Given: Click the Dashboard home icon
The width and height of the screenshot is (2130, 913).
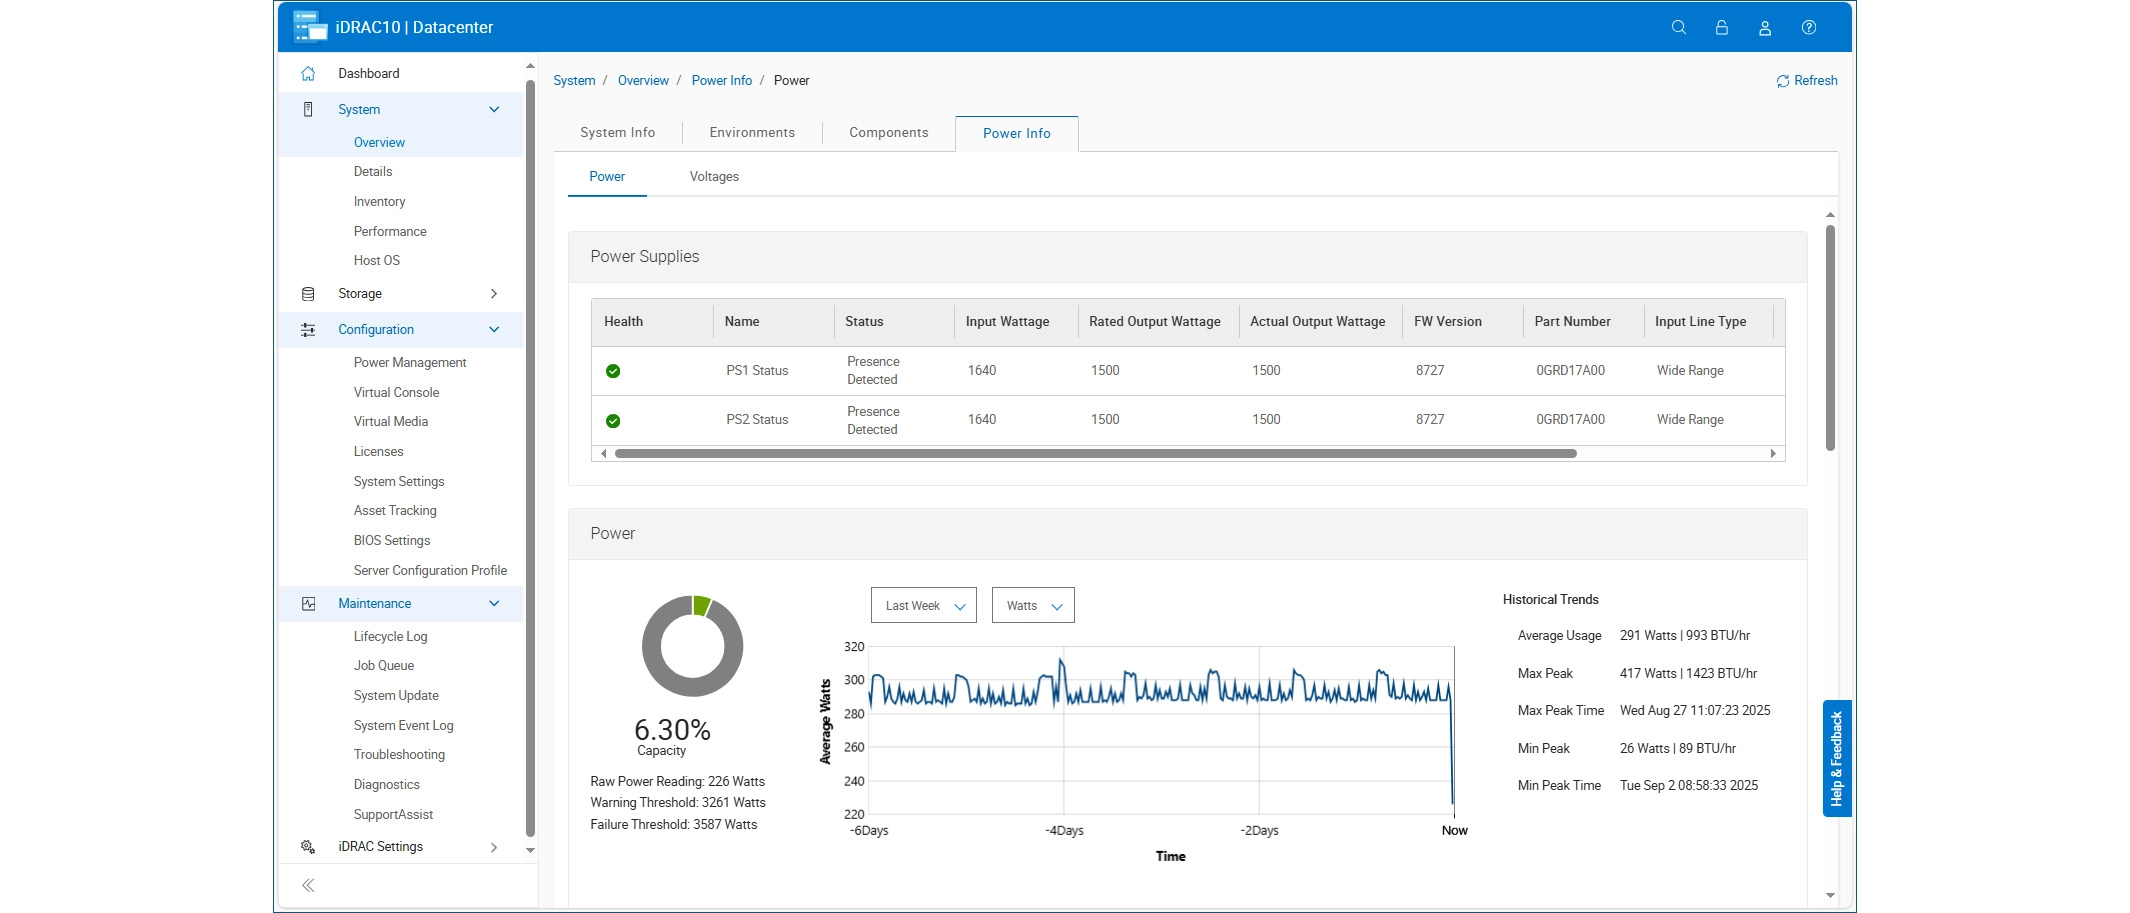Looking at the screenshot, I should click(308, 74).
